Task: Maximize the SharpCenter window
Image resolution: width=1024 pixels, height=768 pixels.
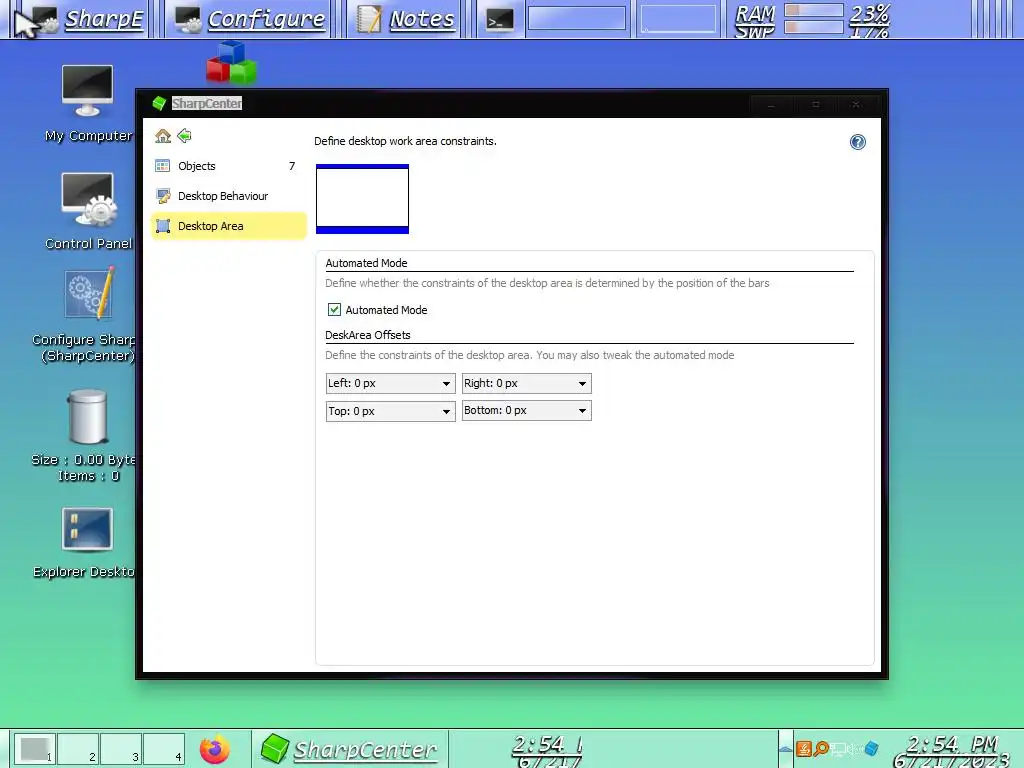Action: pos(815,104)
